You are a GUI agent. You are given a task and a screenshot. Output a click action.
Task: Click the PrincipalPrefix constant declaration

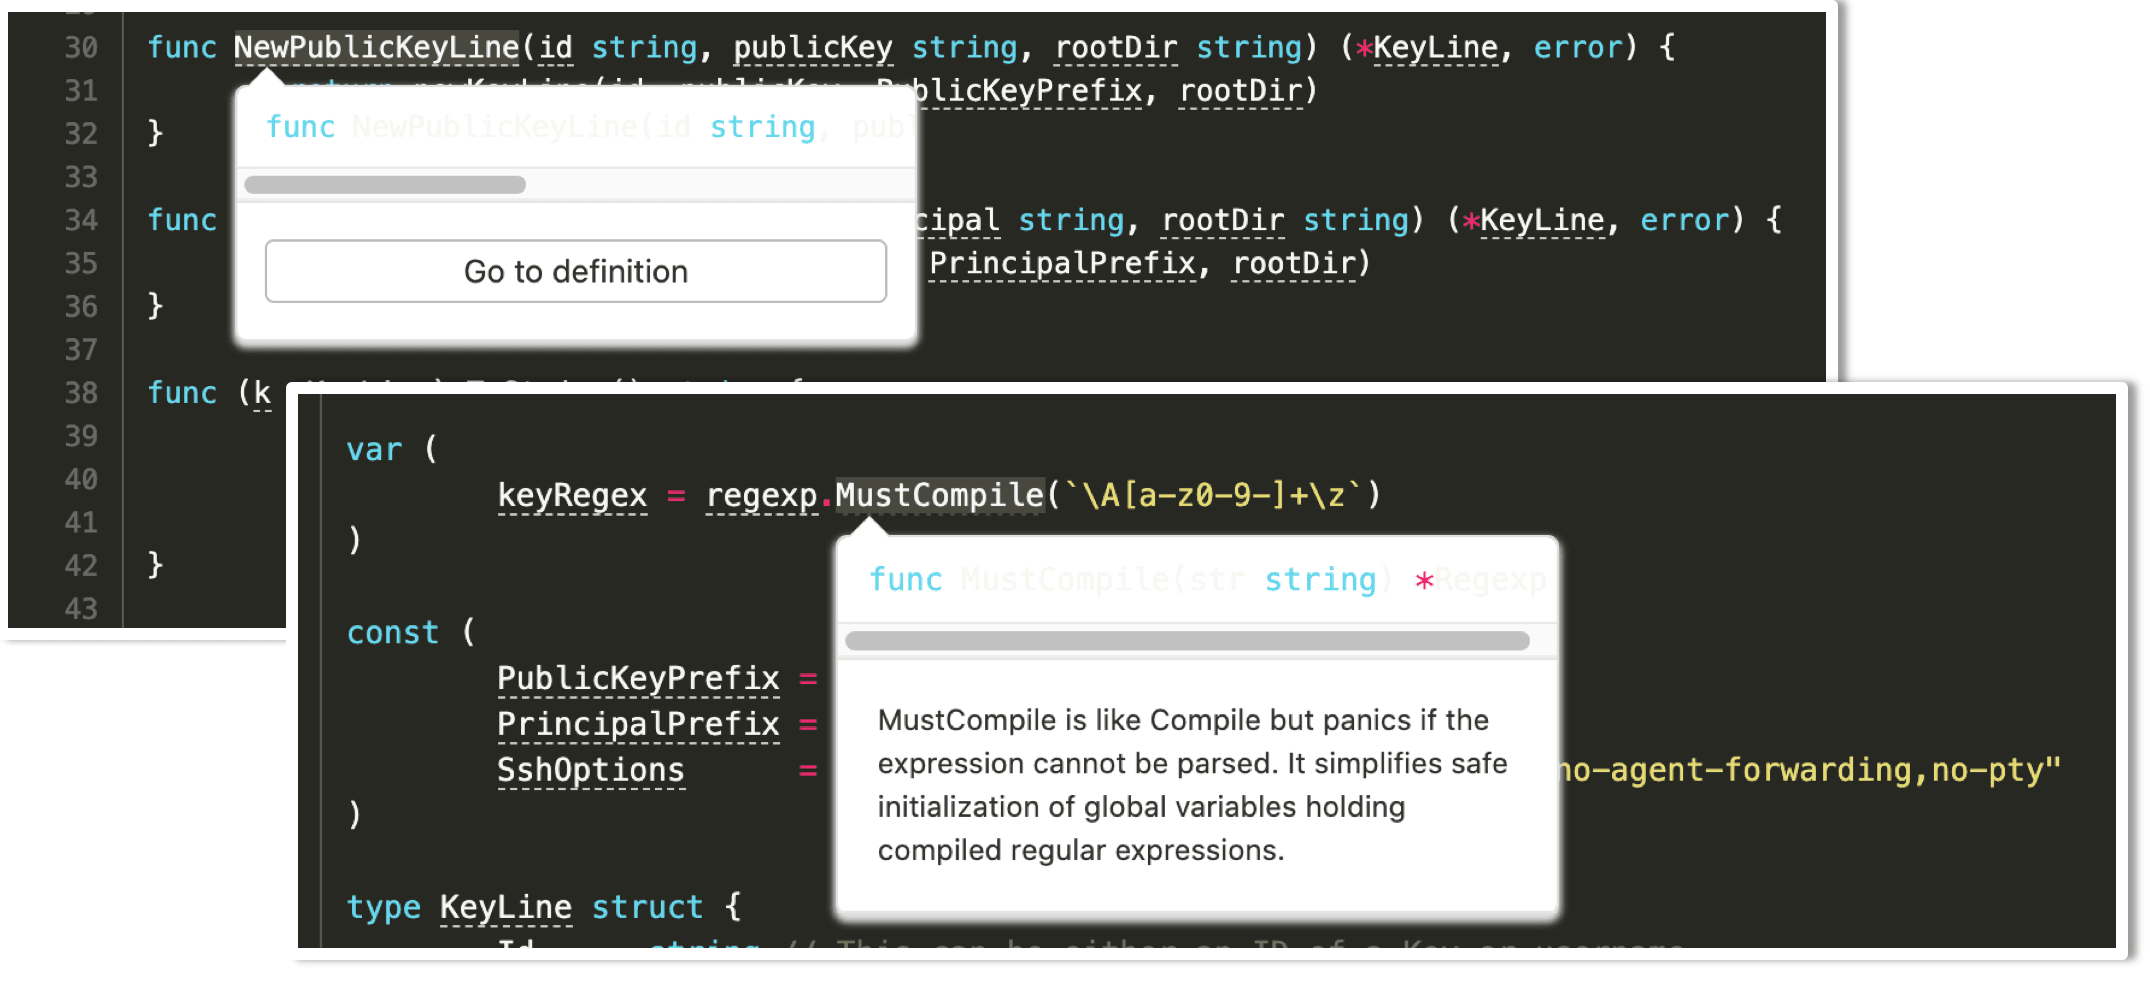pyautogui.click(x=638, y=723)
